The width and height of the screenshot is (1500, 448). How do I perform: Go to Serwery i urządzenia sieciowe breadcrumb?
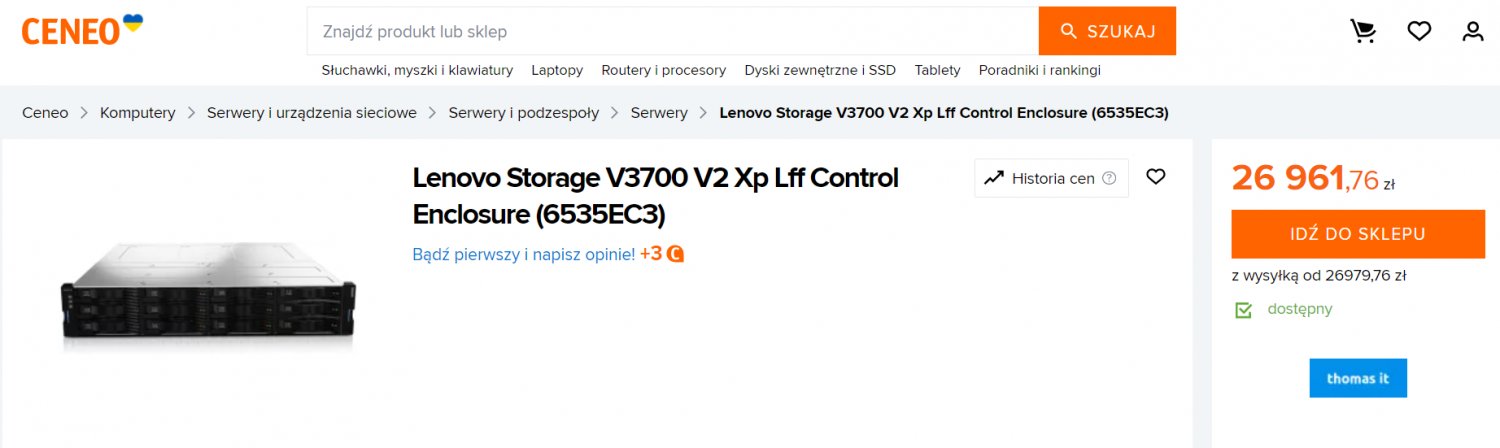coord(312,113)
